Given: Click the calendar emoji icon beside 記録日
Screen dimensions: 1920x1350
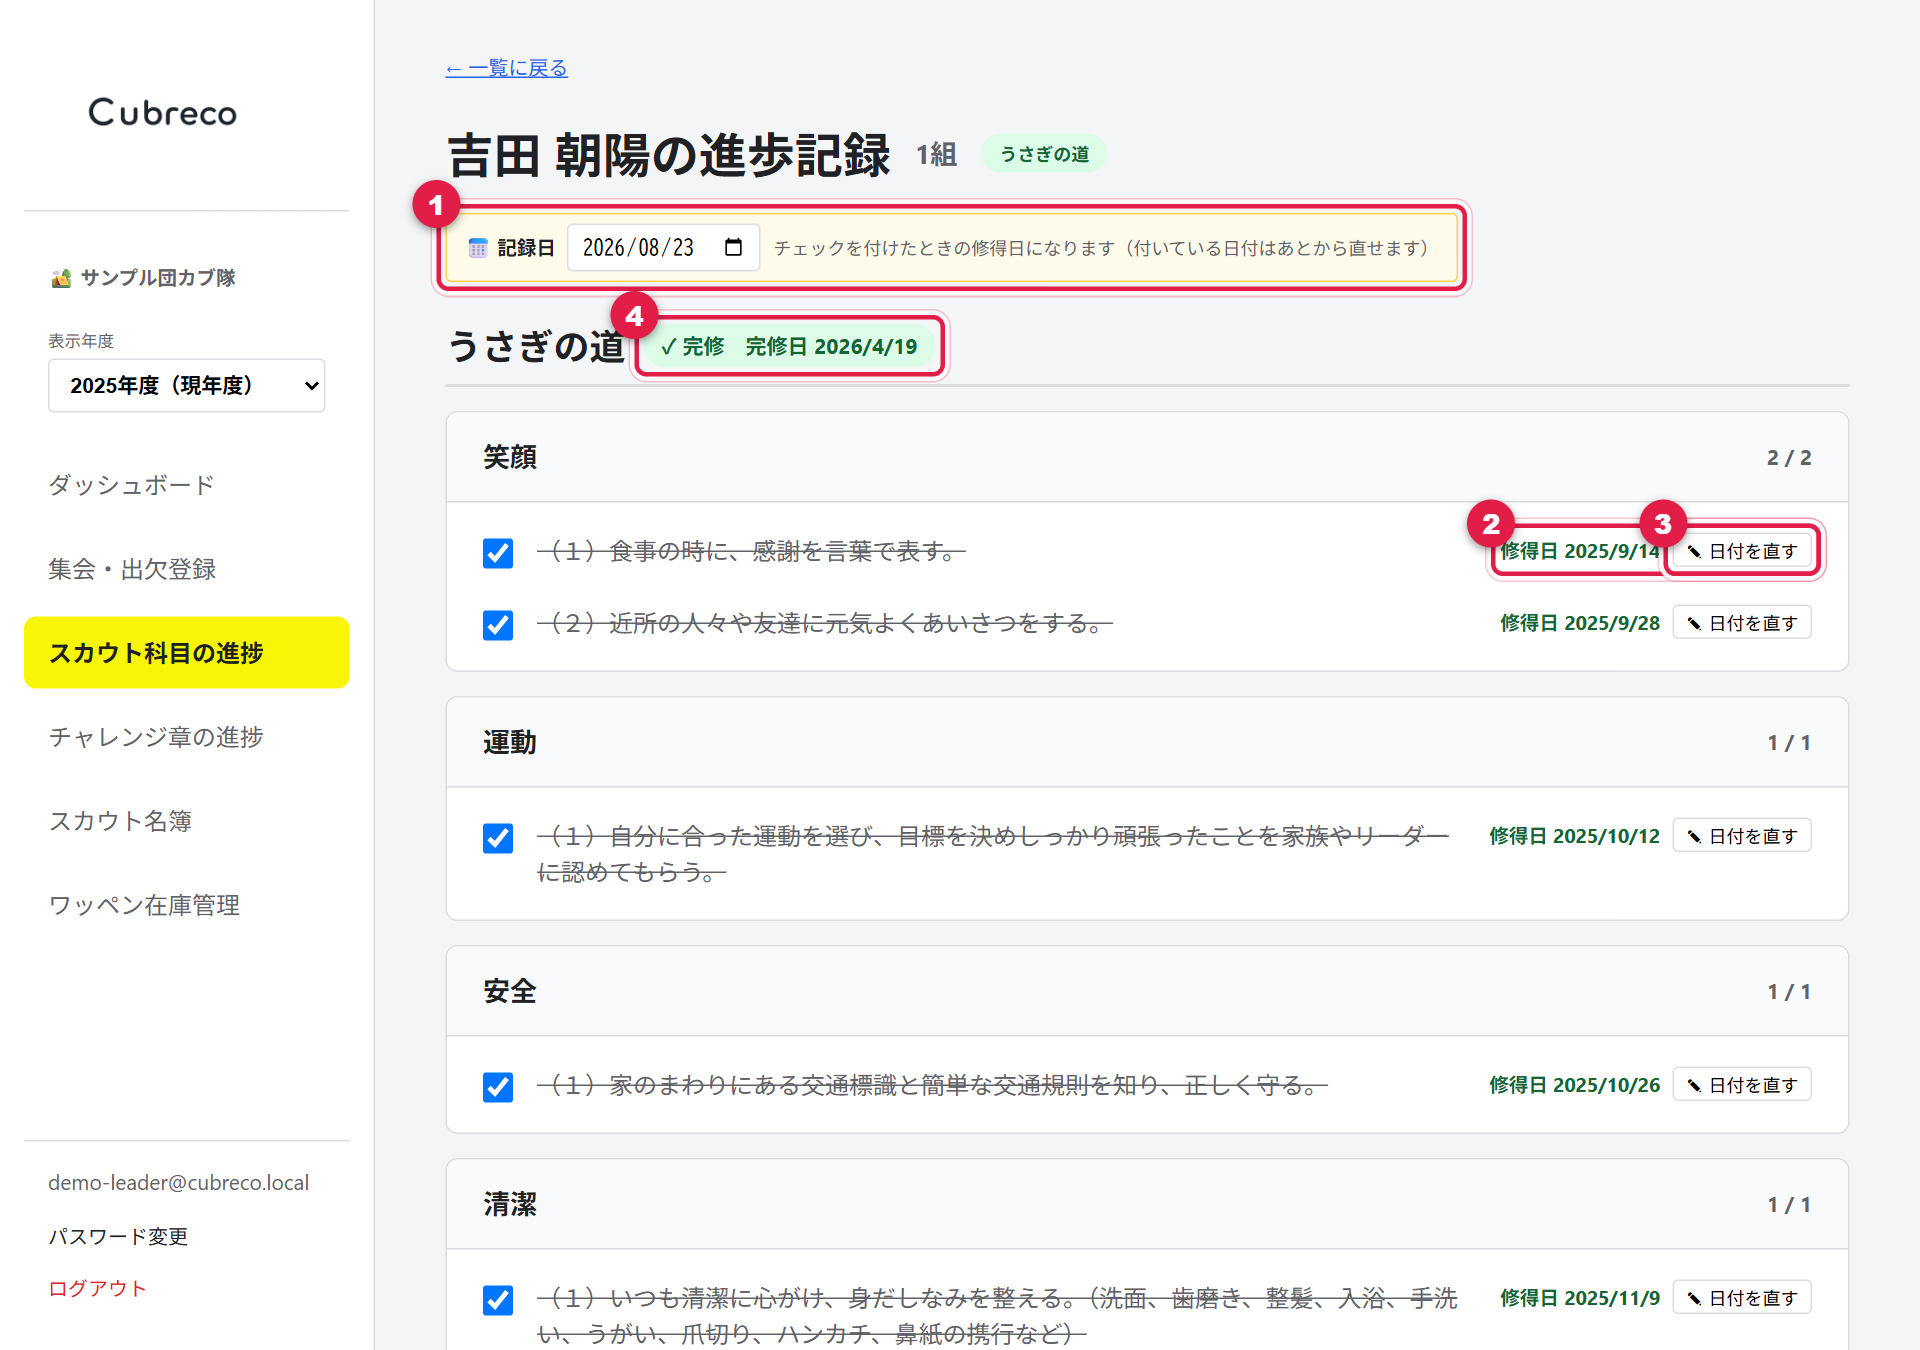Looking at the screenshot, I should (x=478, y=247).
